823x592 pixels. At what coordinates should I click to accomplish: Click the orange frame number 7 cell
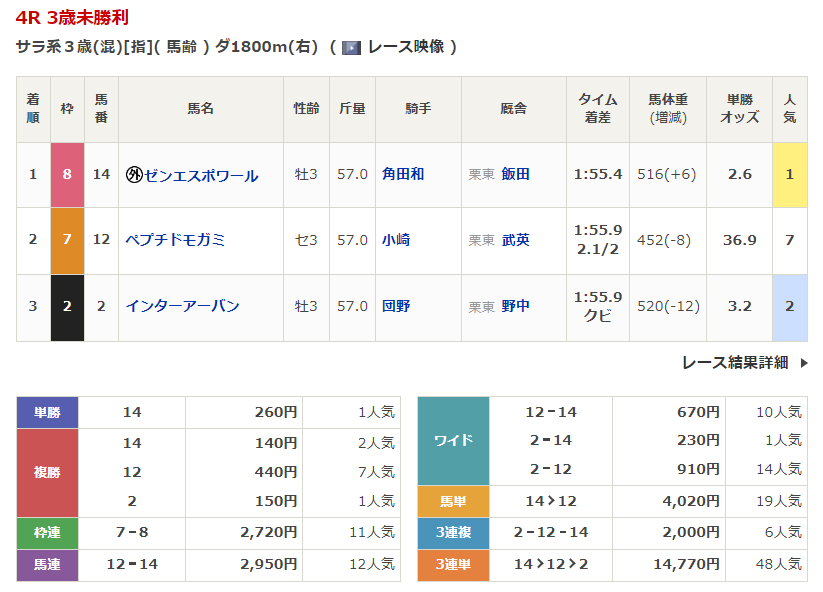(x=67, y=240)
